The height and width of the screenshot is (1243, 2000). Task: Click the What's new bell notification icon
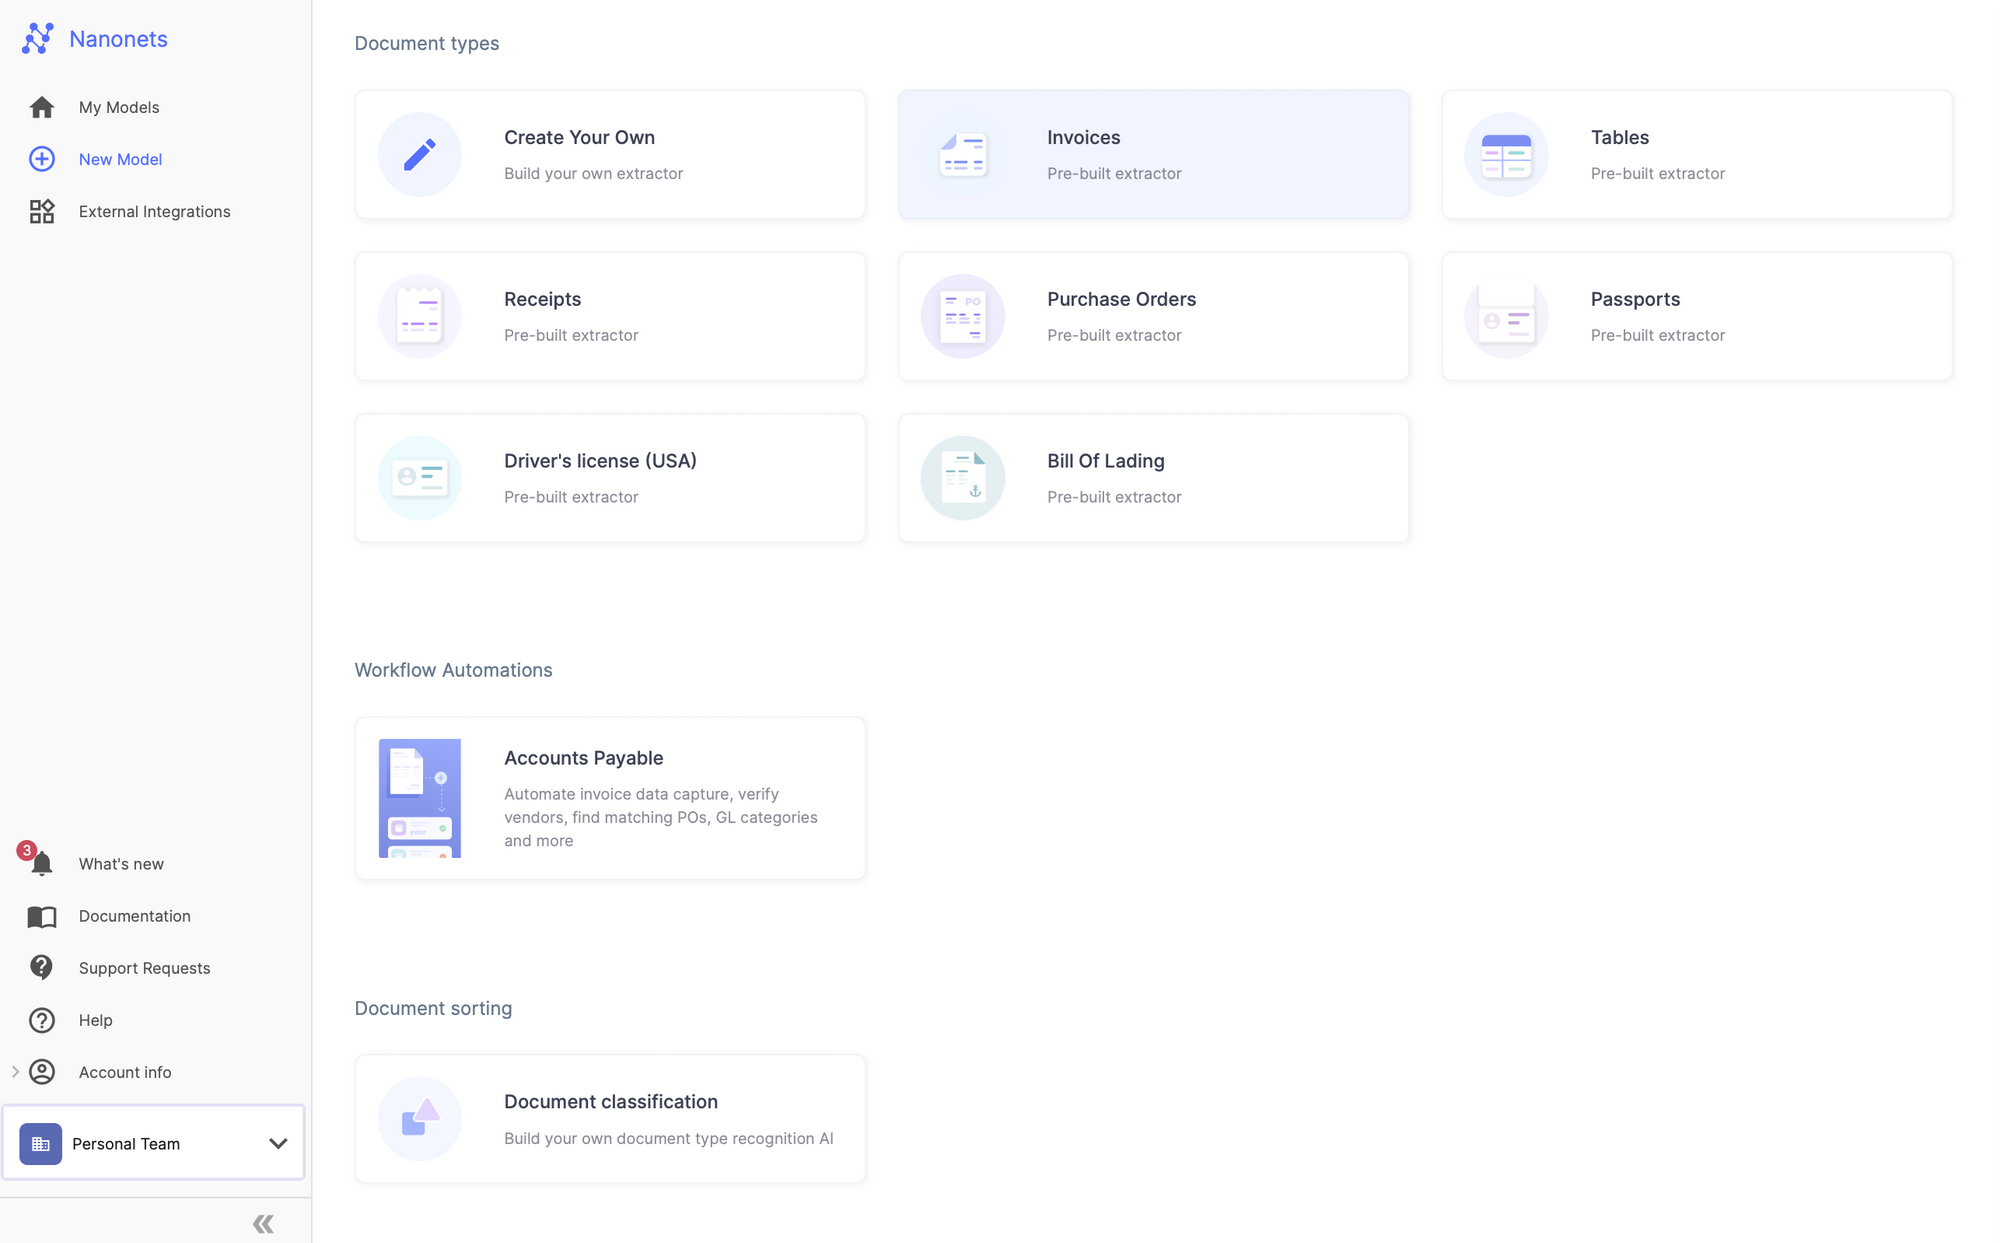tap(40, 864)
